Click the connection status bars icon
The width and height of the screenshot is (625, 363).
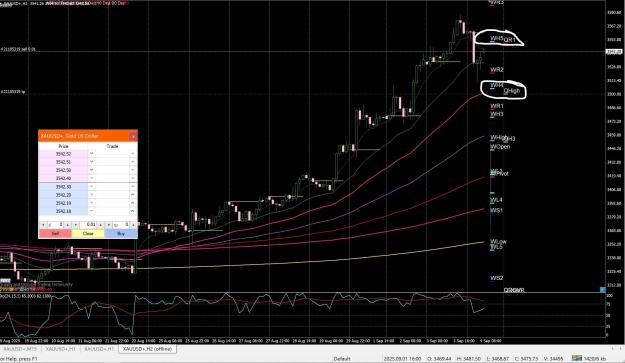tap(576, 358)
